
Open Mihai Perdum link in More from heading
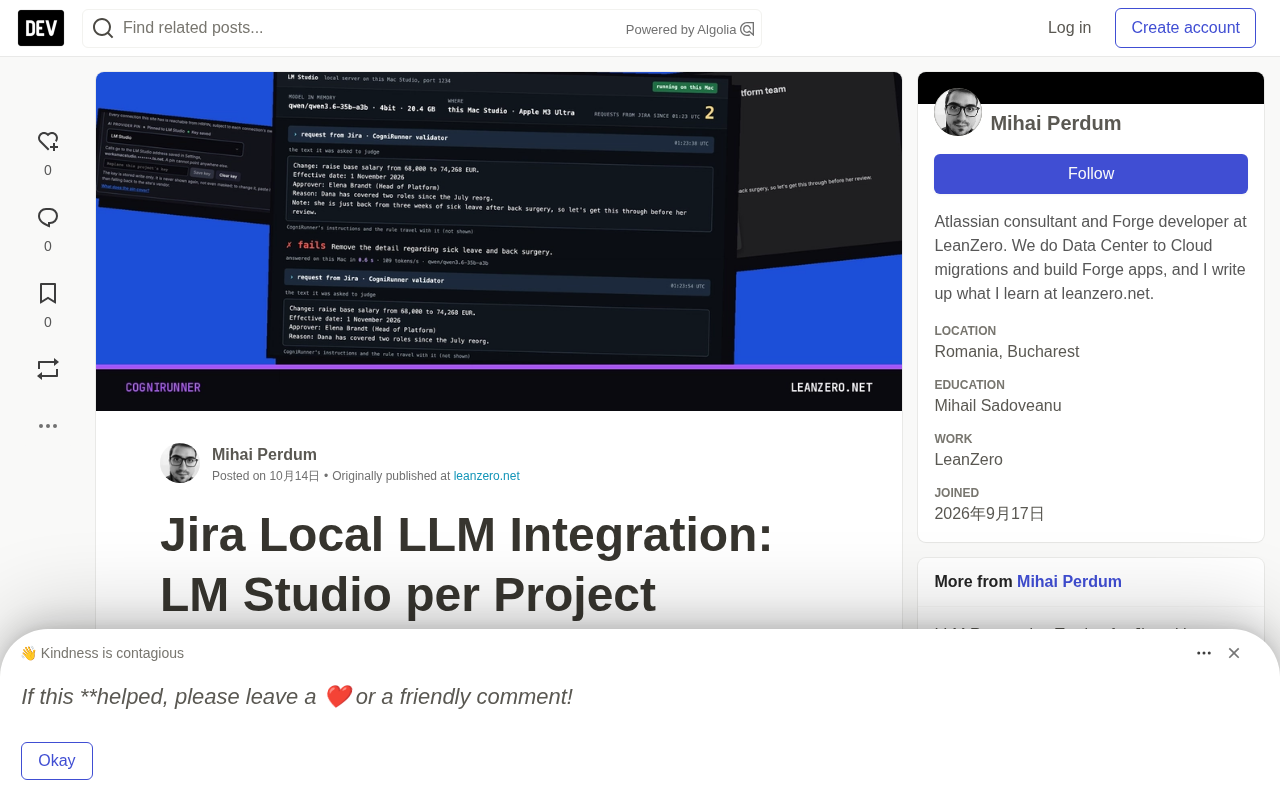1069,582
